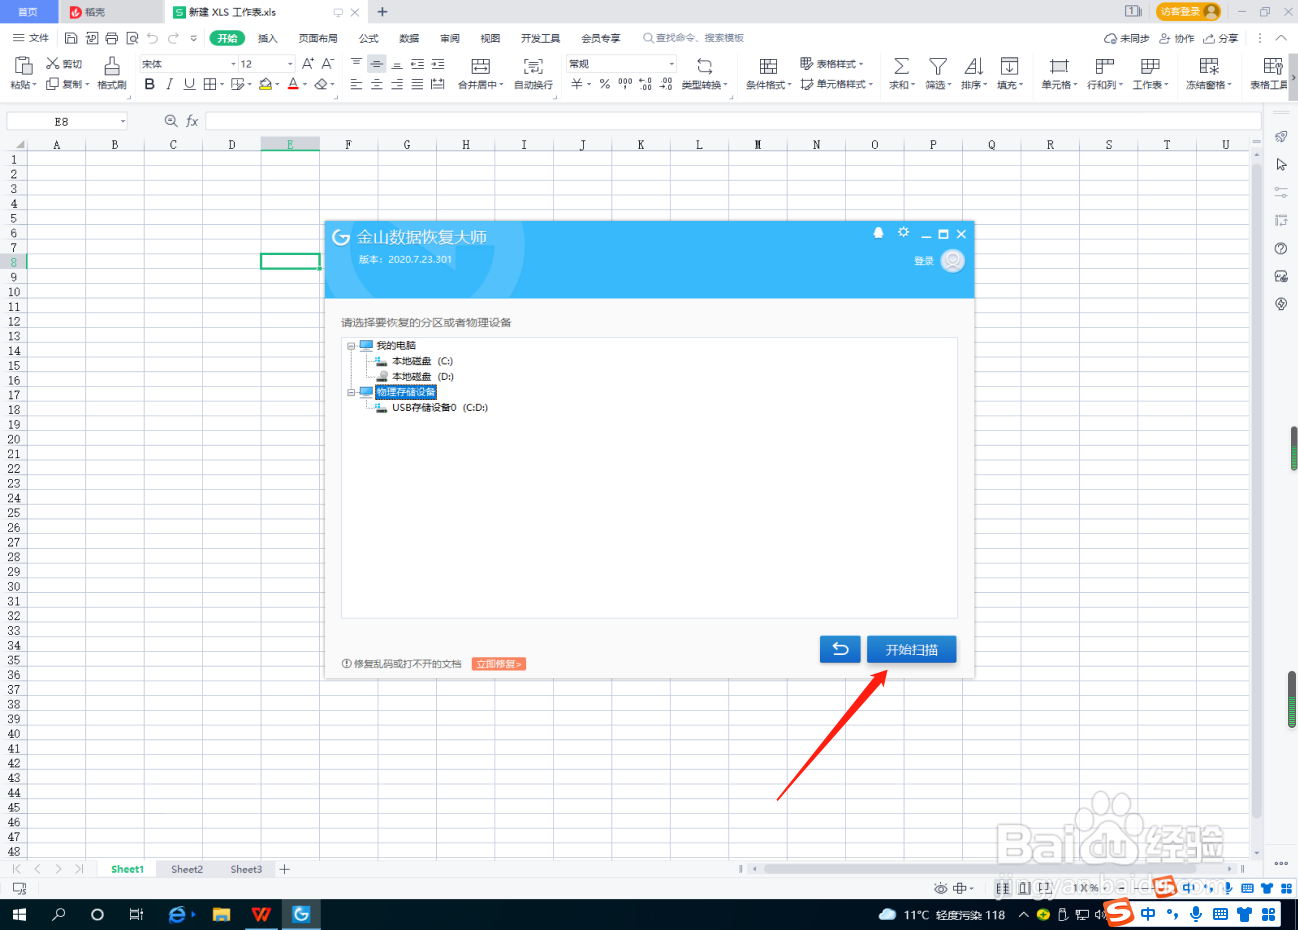Click the 访客登录 button
The image size is (1298, 930).
[1188, 11]
